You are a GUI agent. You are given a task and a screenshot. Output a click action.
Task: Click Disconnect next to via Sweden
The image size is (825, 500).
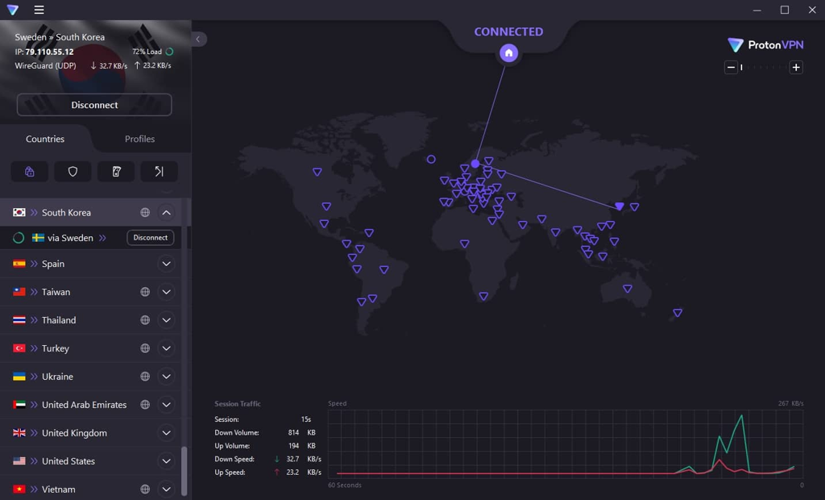pyautogui.click(x=150, y=238)
